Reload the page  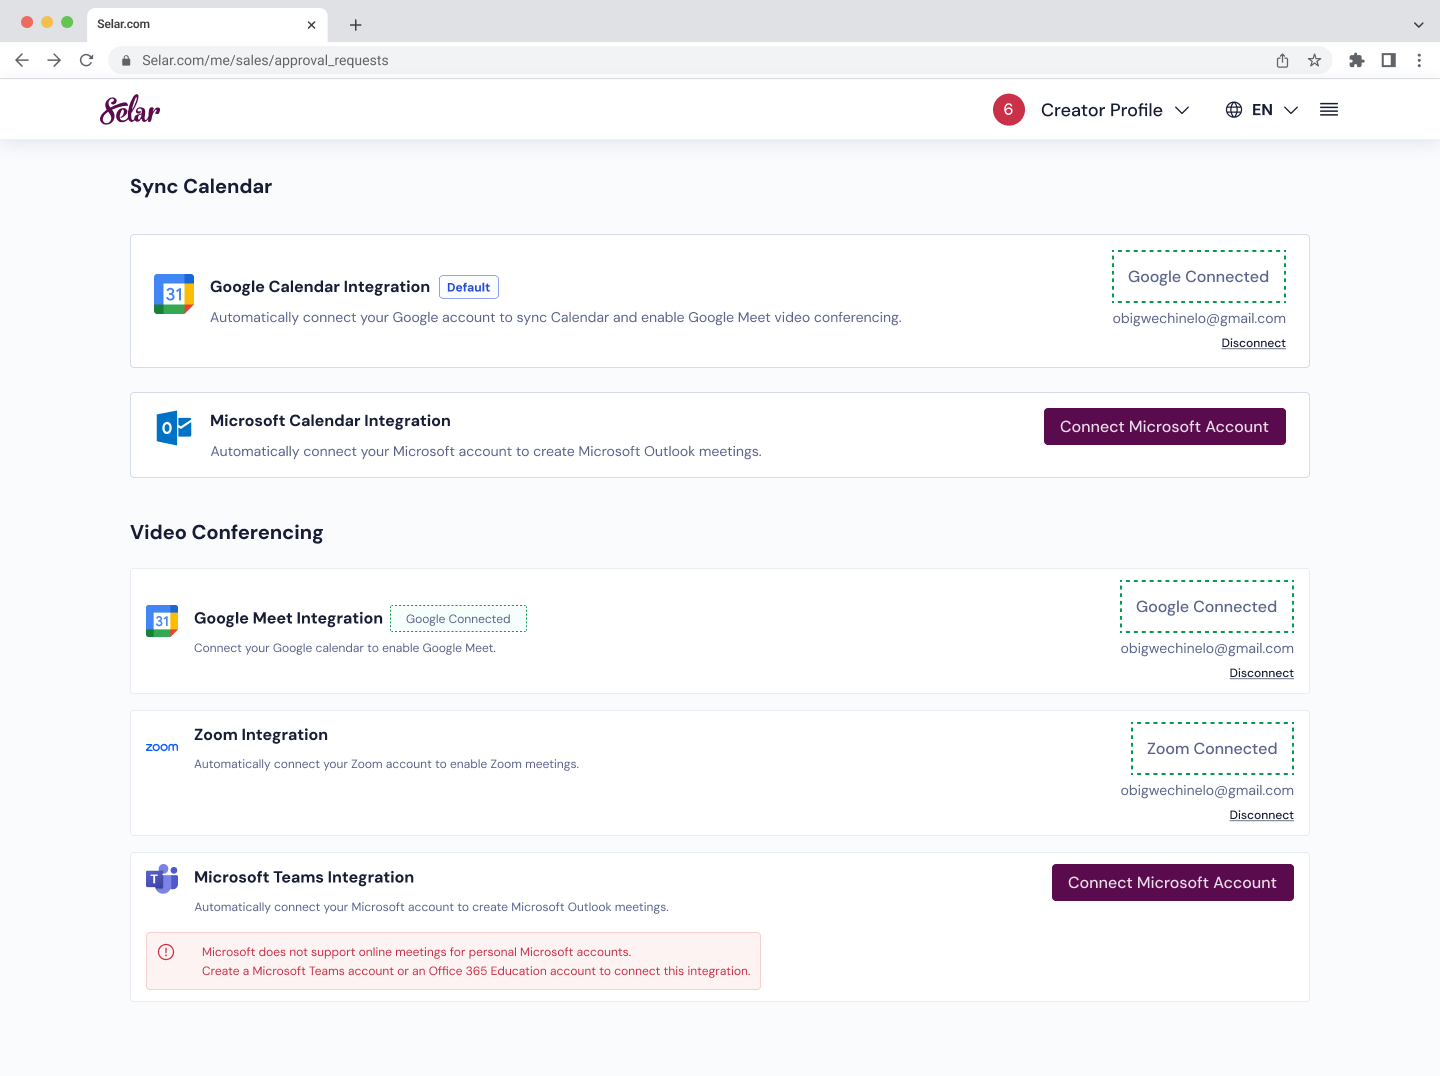tap(87, 60)
